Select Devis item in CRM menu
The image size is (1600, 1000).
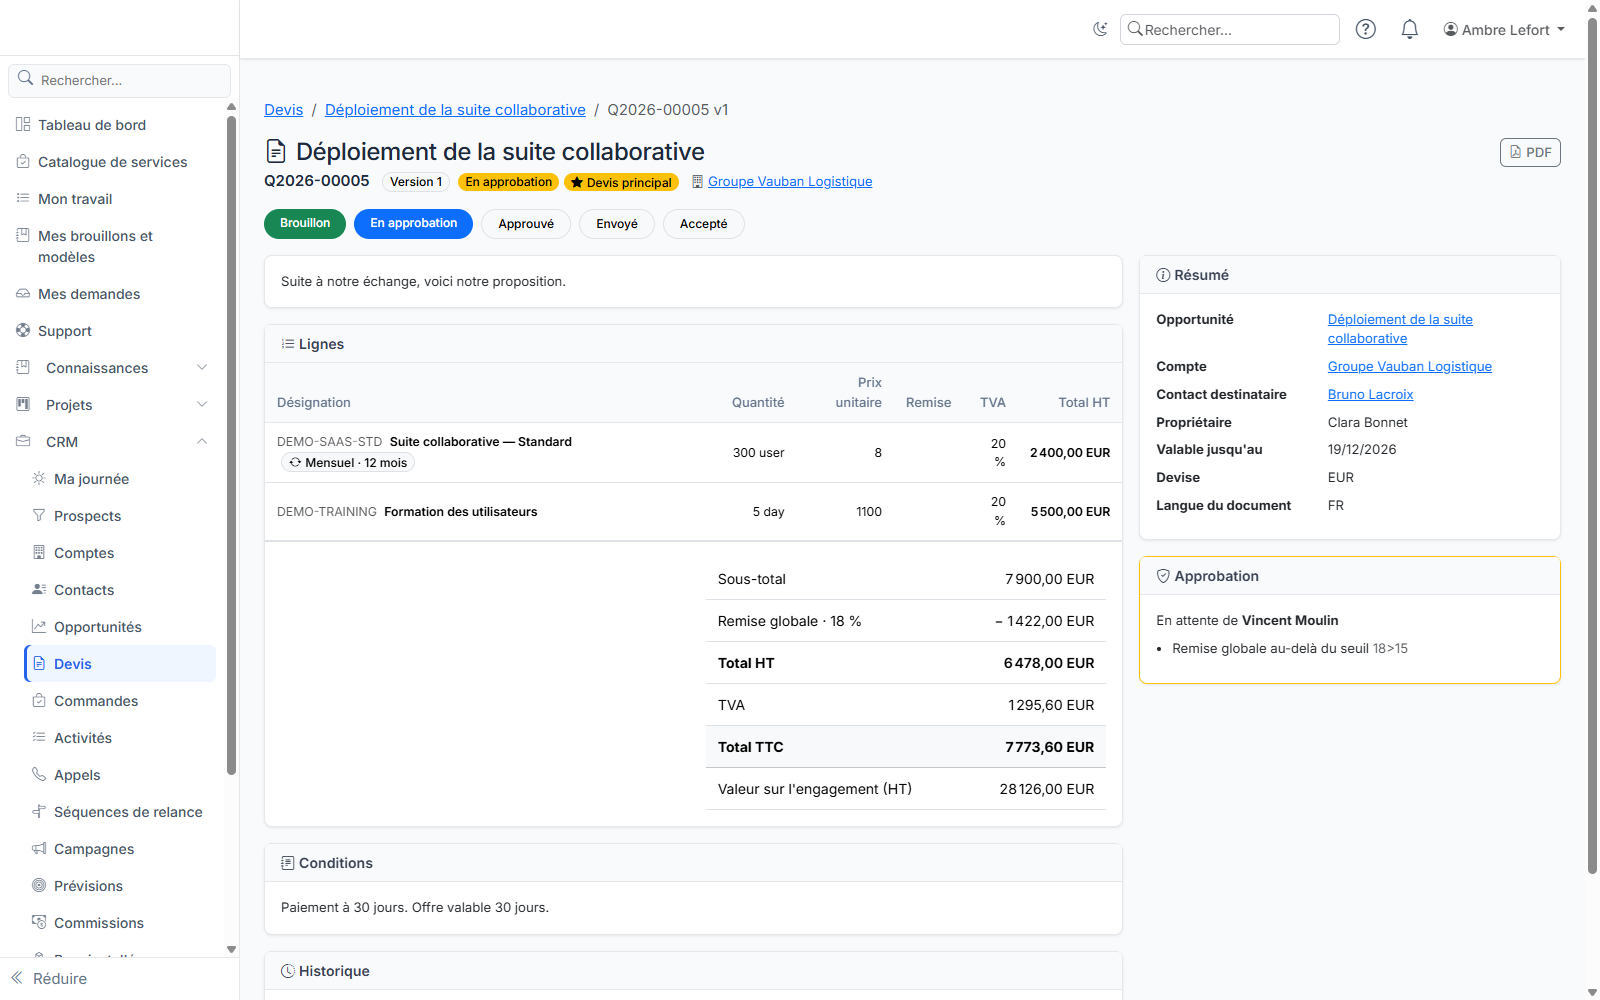pos(120,664)
